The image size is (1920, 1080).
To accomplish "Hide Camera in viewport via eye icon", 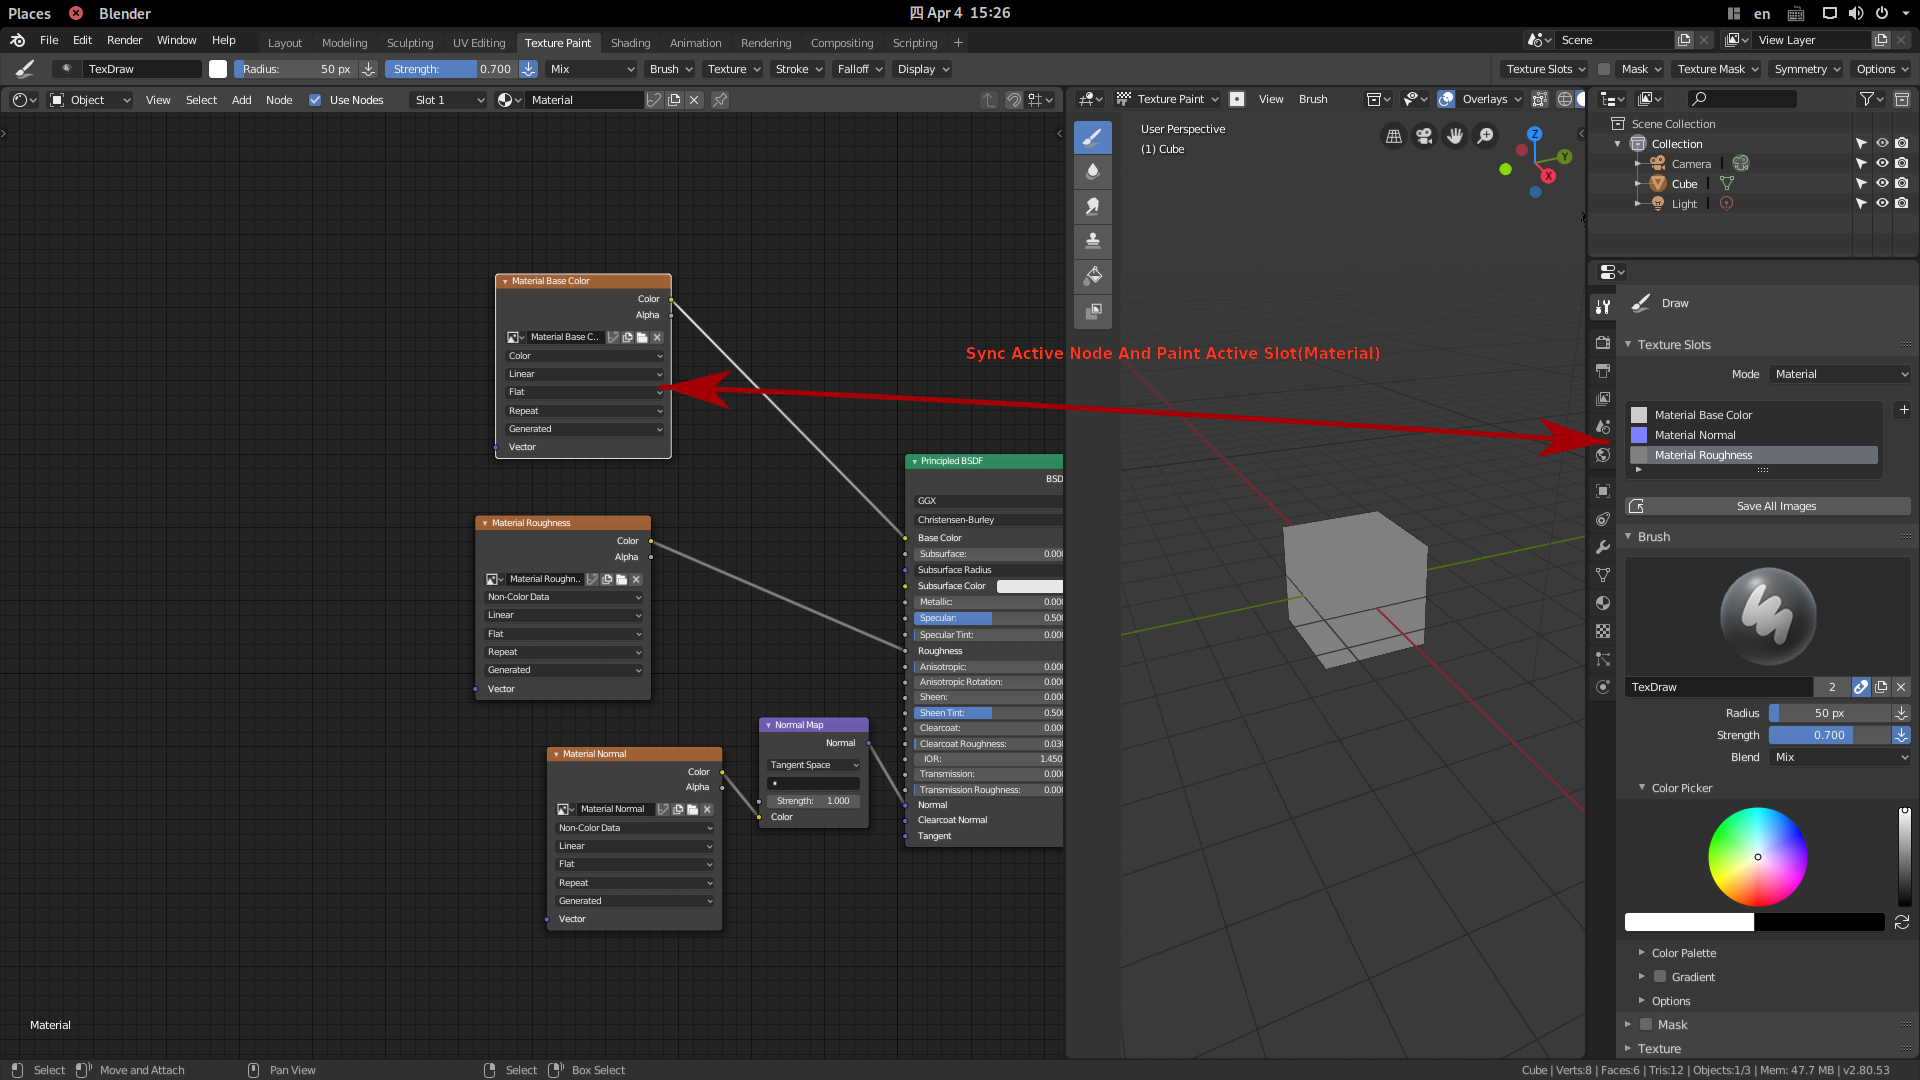I will [1881, 163].
